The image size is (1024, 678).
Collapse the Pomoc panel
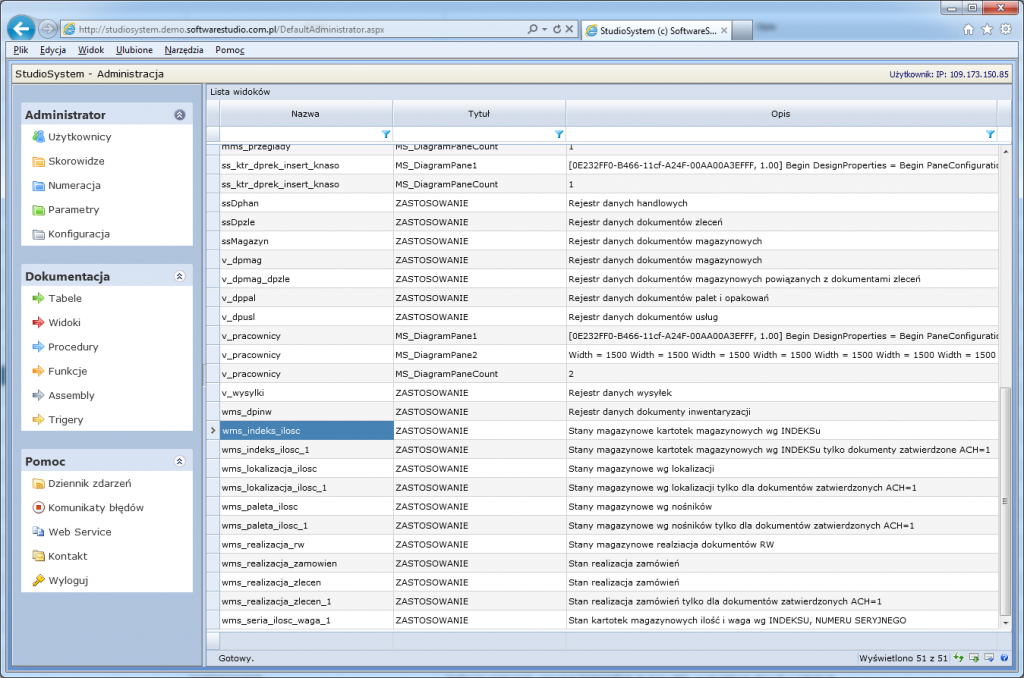click(x=179, y=460)
